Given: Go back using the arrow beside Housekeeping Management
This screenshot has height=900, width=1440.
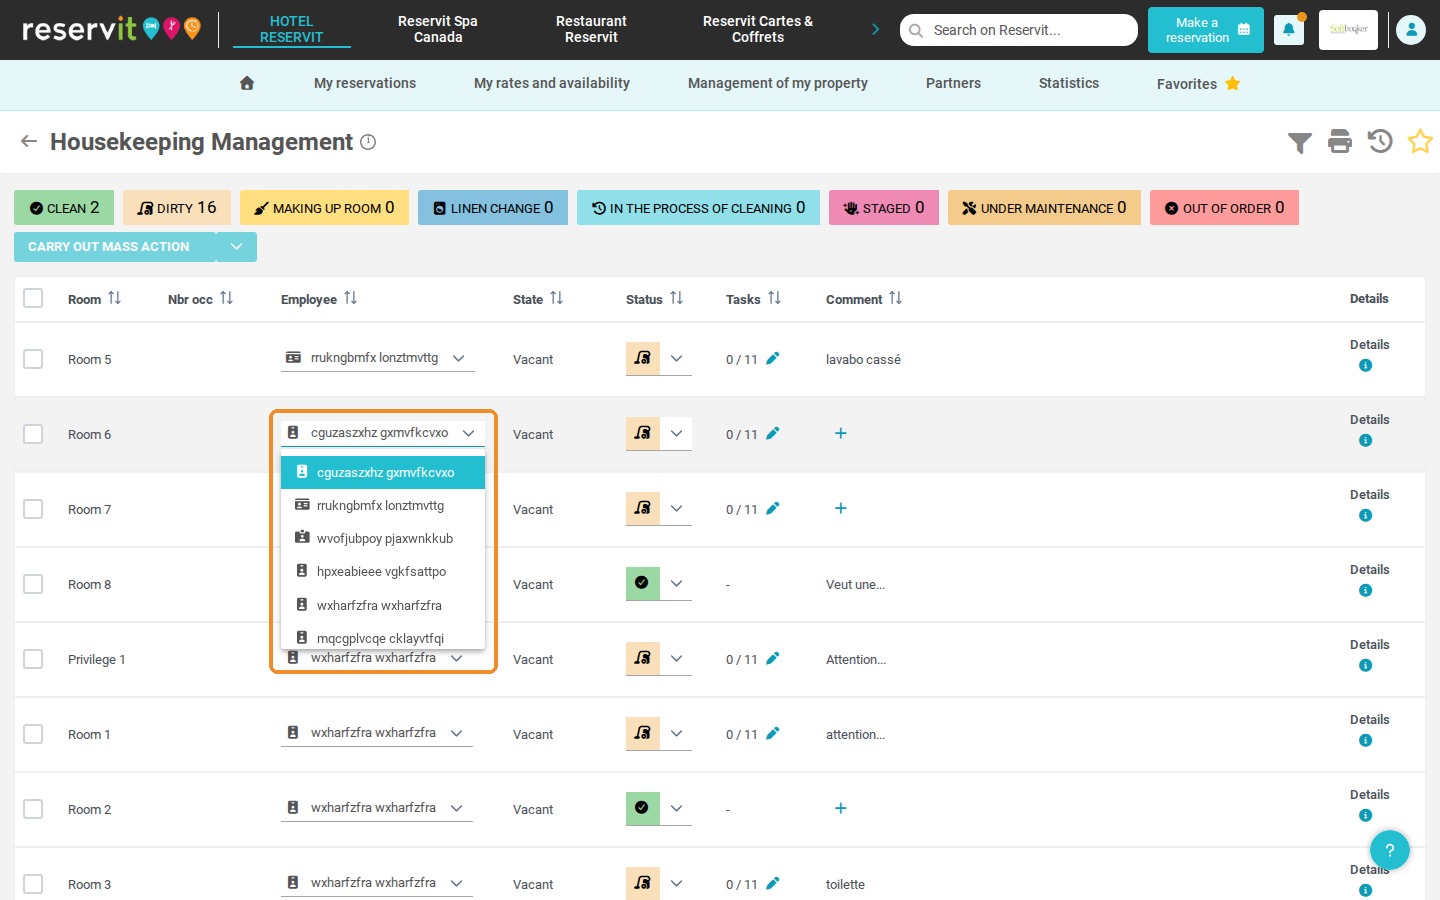Looking at the screenshot, I should (x=29, y=142).
